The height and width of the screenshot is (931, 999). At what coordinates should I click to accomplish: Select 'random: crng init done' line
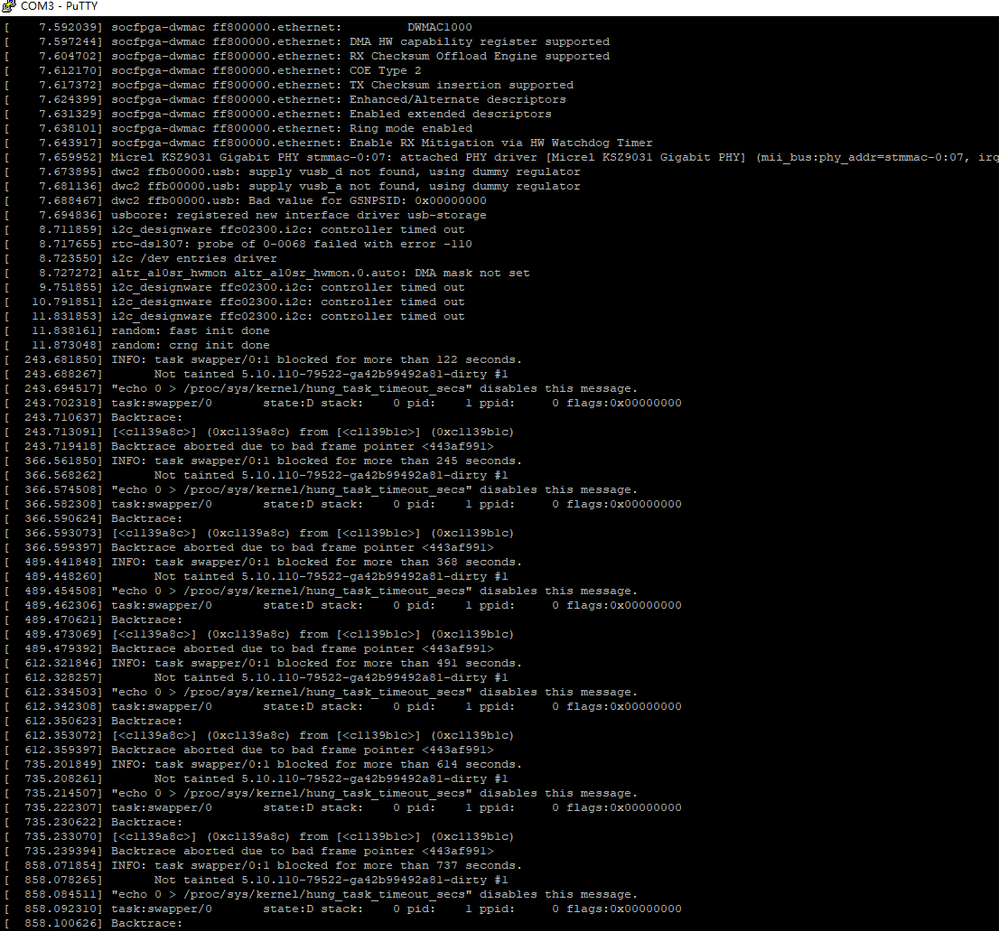(137, 345)
